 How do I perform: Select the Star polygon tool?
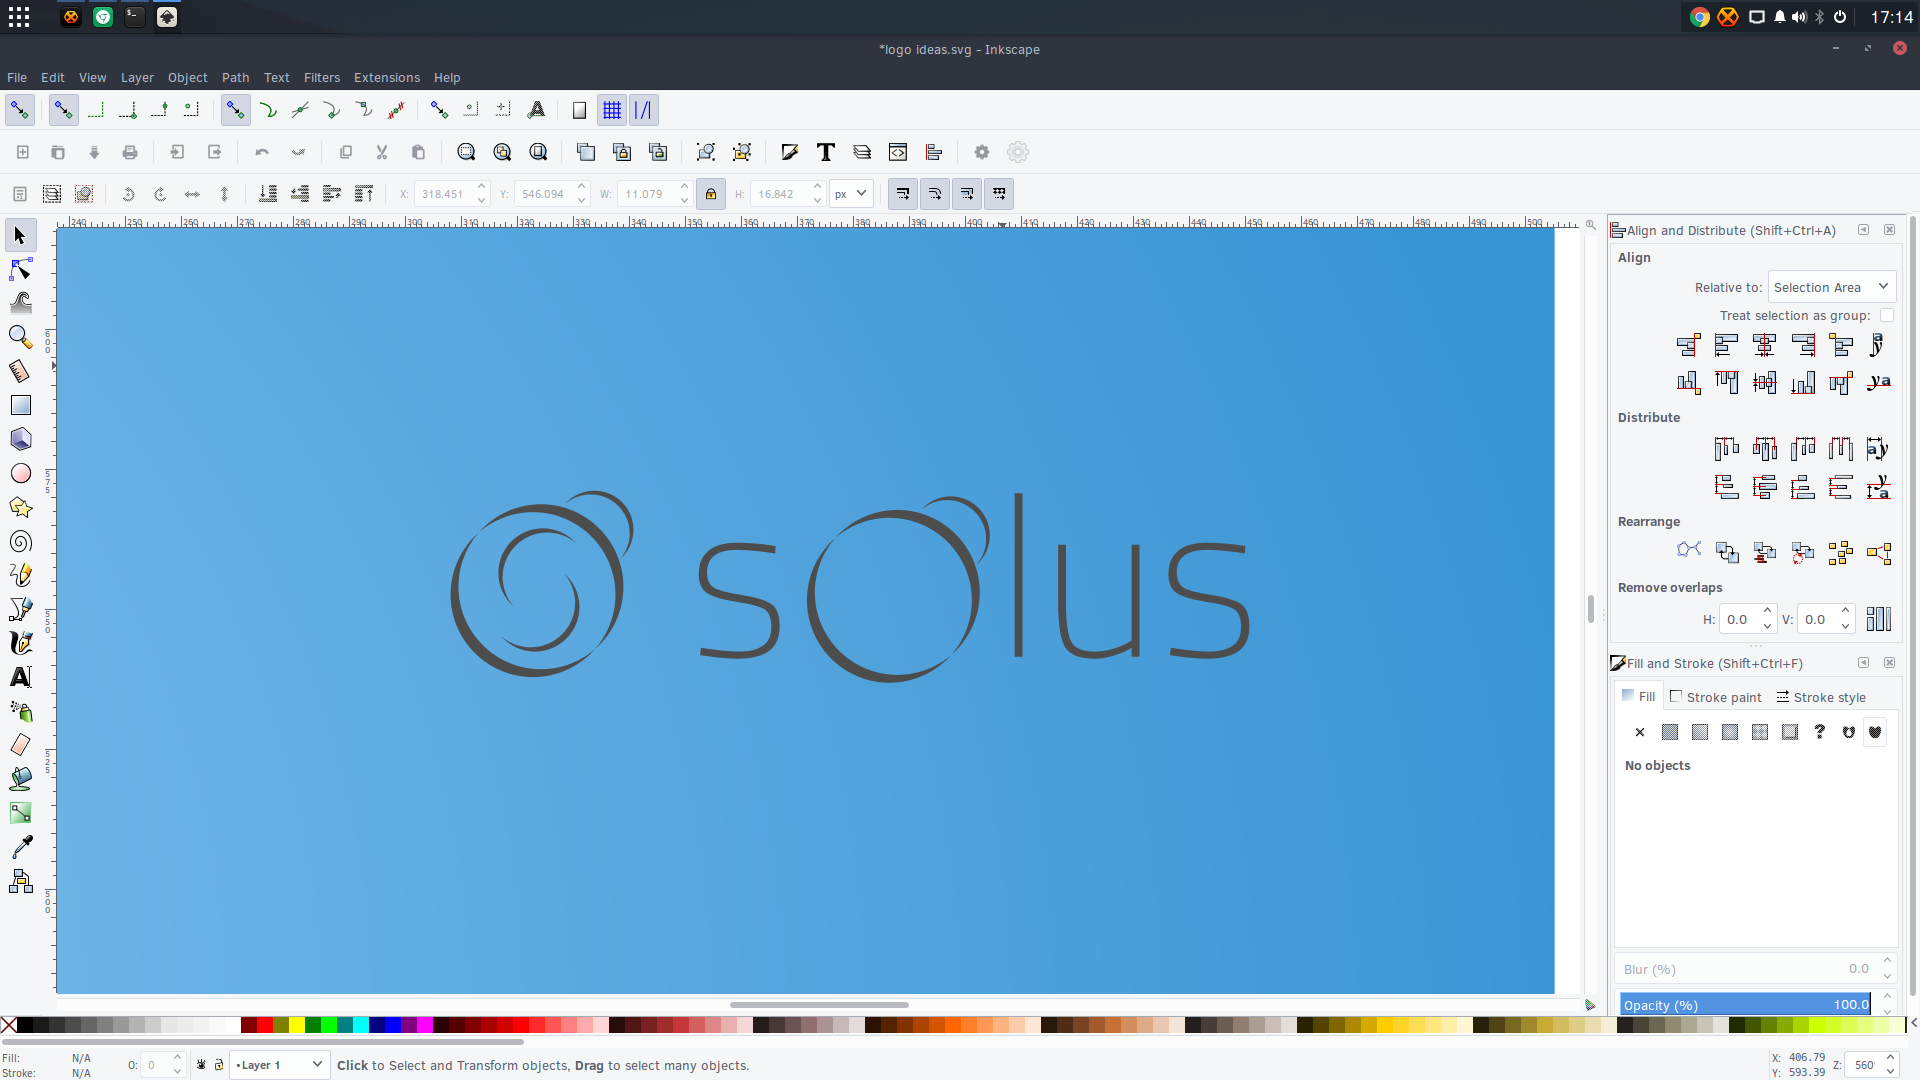20,507
